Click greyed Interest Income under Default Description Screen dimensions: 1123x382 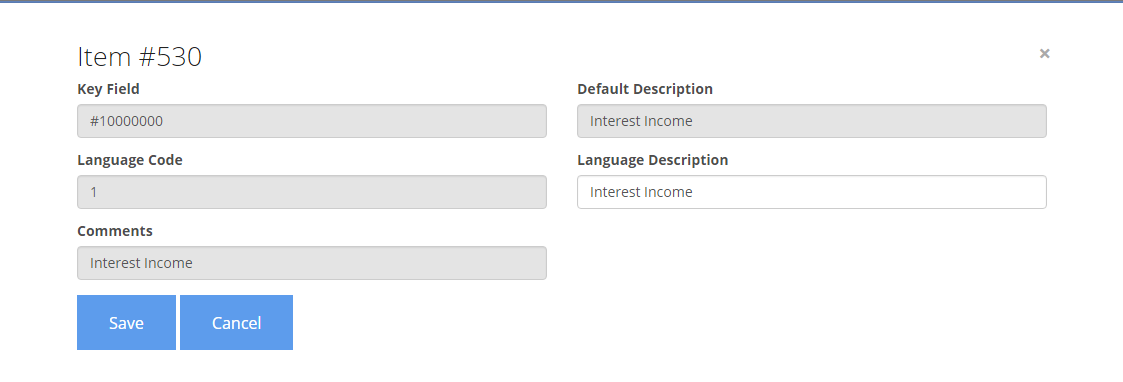click(641, 121)
